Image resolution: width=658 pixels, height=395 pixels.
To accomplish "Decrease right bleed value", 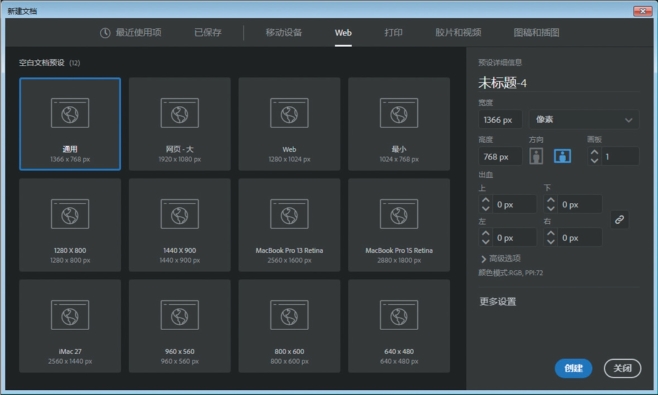I will click(x=551, y=241).
